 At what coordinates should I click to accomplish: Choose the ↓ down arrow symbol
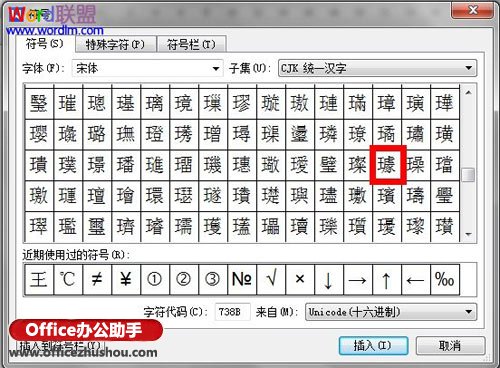click(329, 279)
